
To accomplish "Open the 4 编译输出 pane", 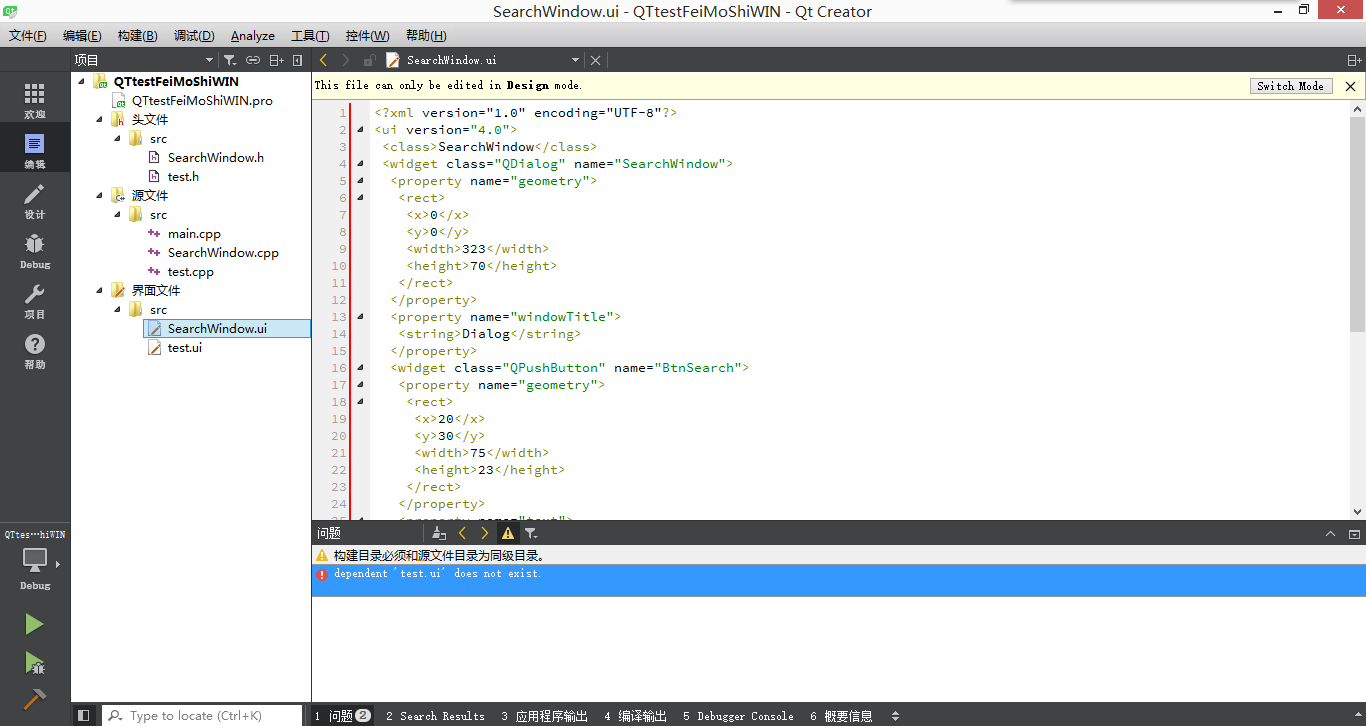I will click(x=635, y=716).
